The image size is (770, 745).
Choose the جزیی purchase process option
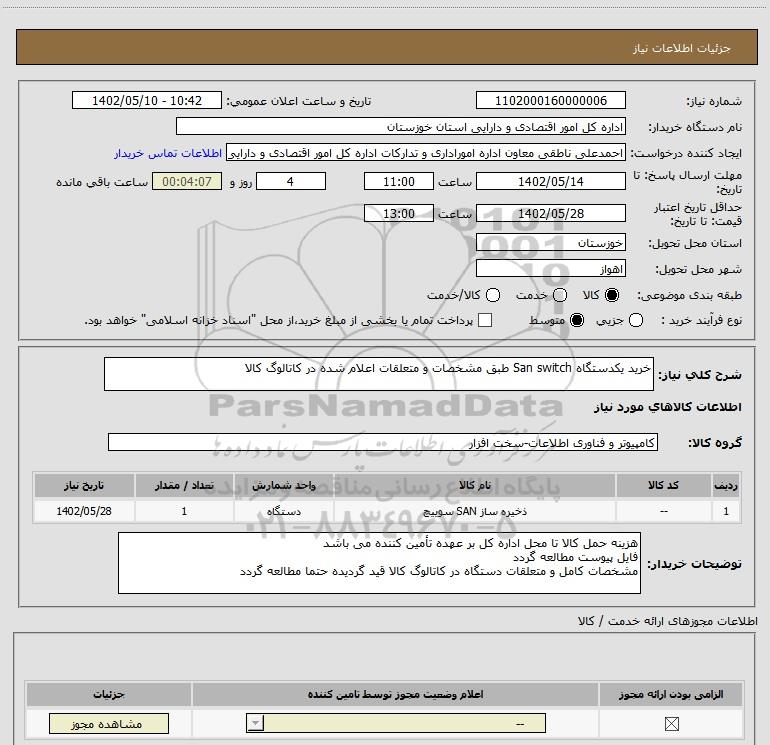click(x=636, y=321)
